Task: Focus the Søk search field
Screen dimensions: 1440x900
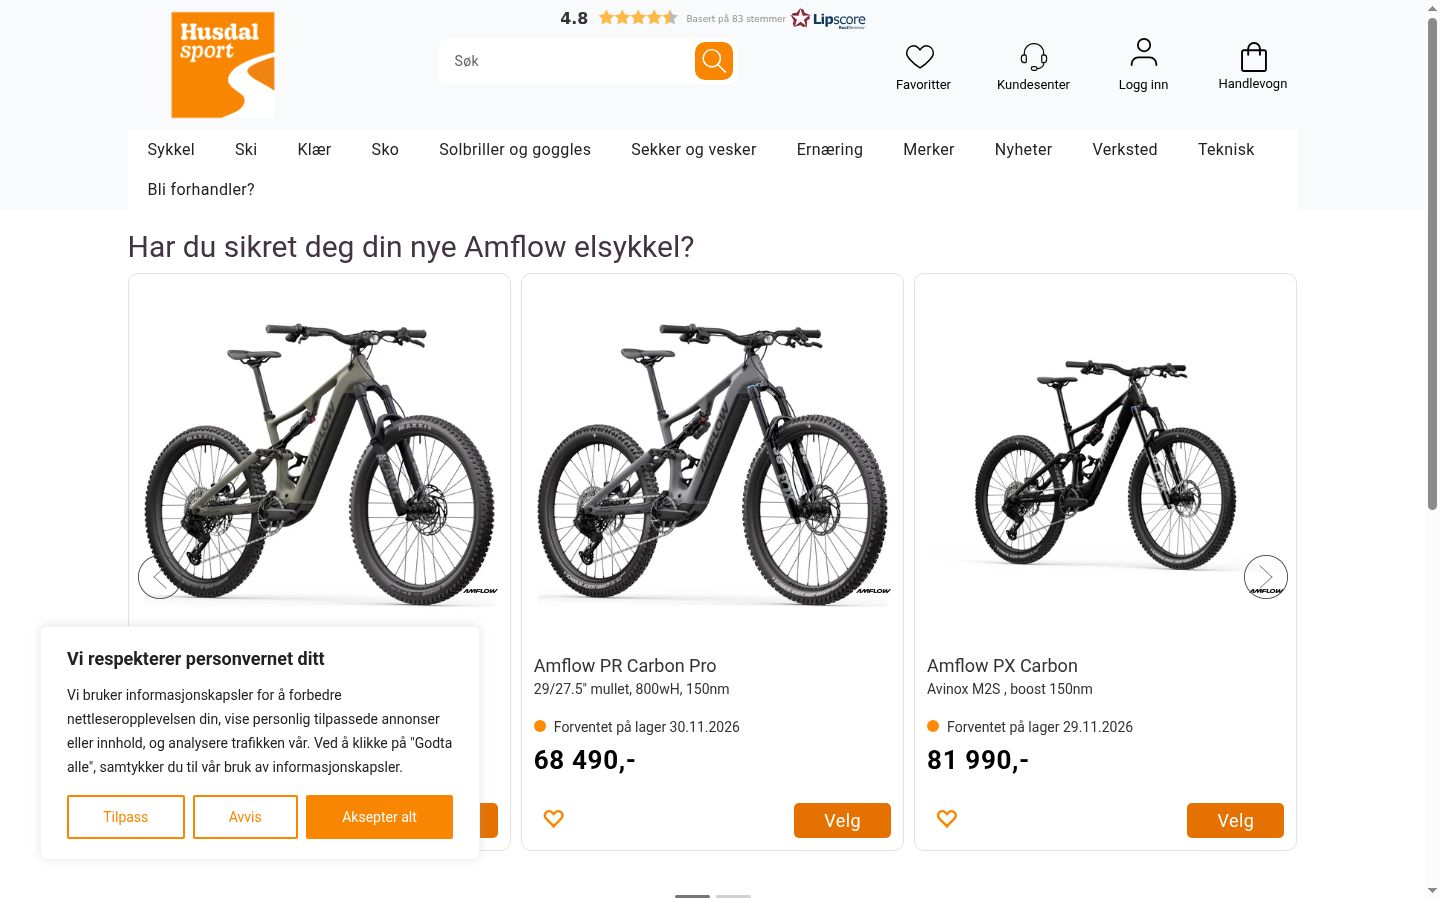Action: 566,61
